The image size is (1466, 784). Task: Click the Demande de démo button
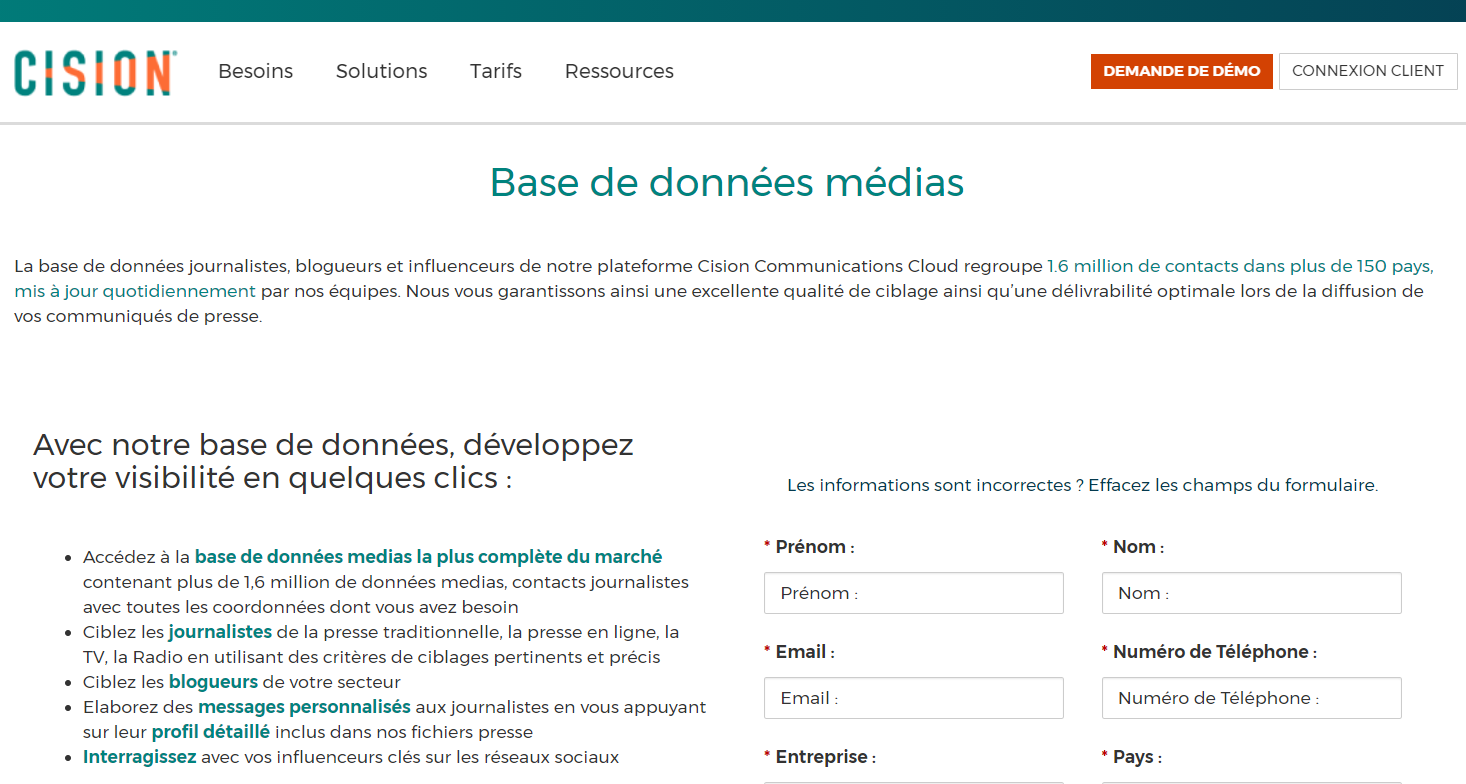(1182, 71)
